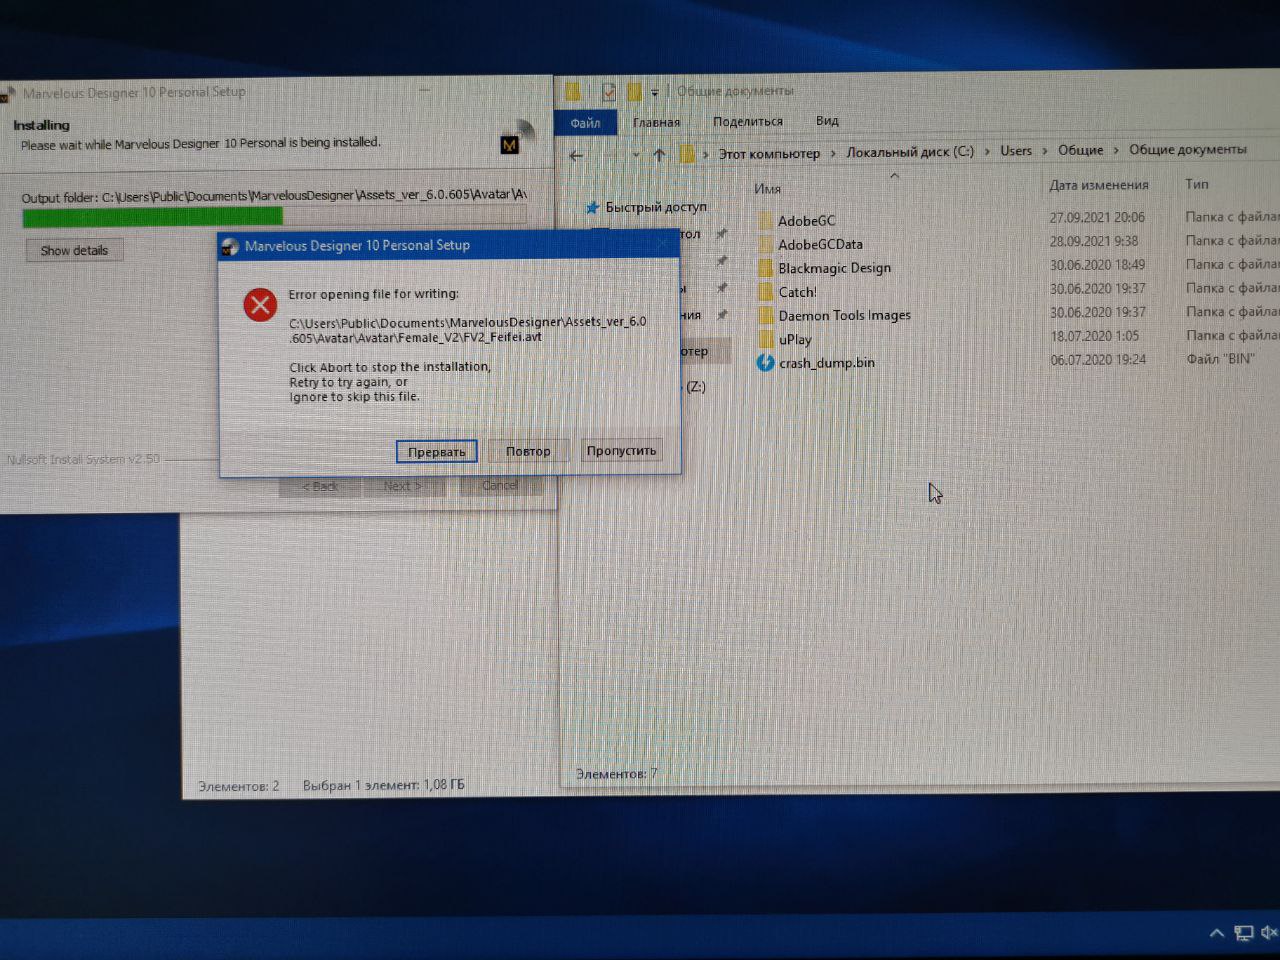Open the Главная ribbon tab

tap(656, 122)
